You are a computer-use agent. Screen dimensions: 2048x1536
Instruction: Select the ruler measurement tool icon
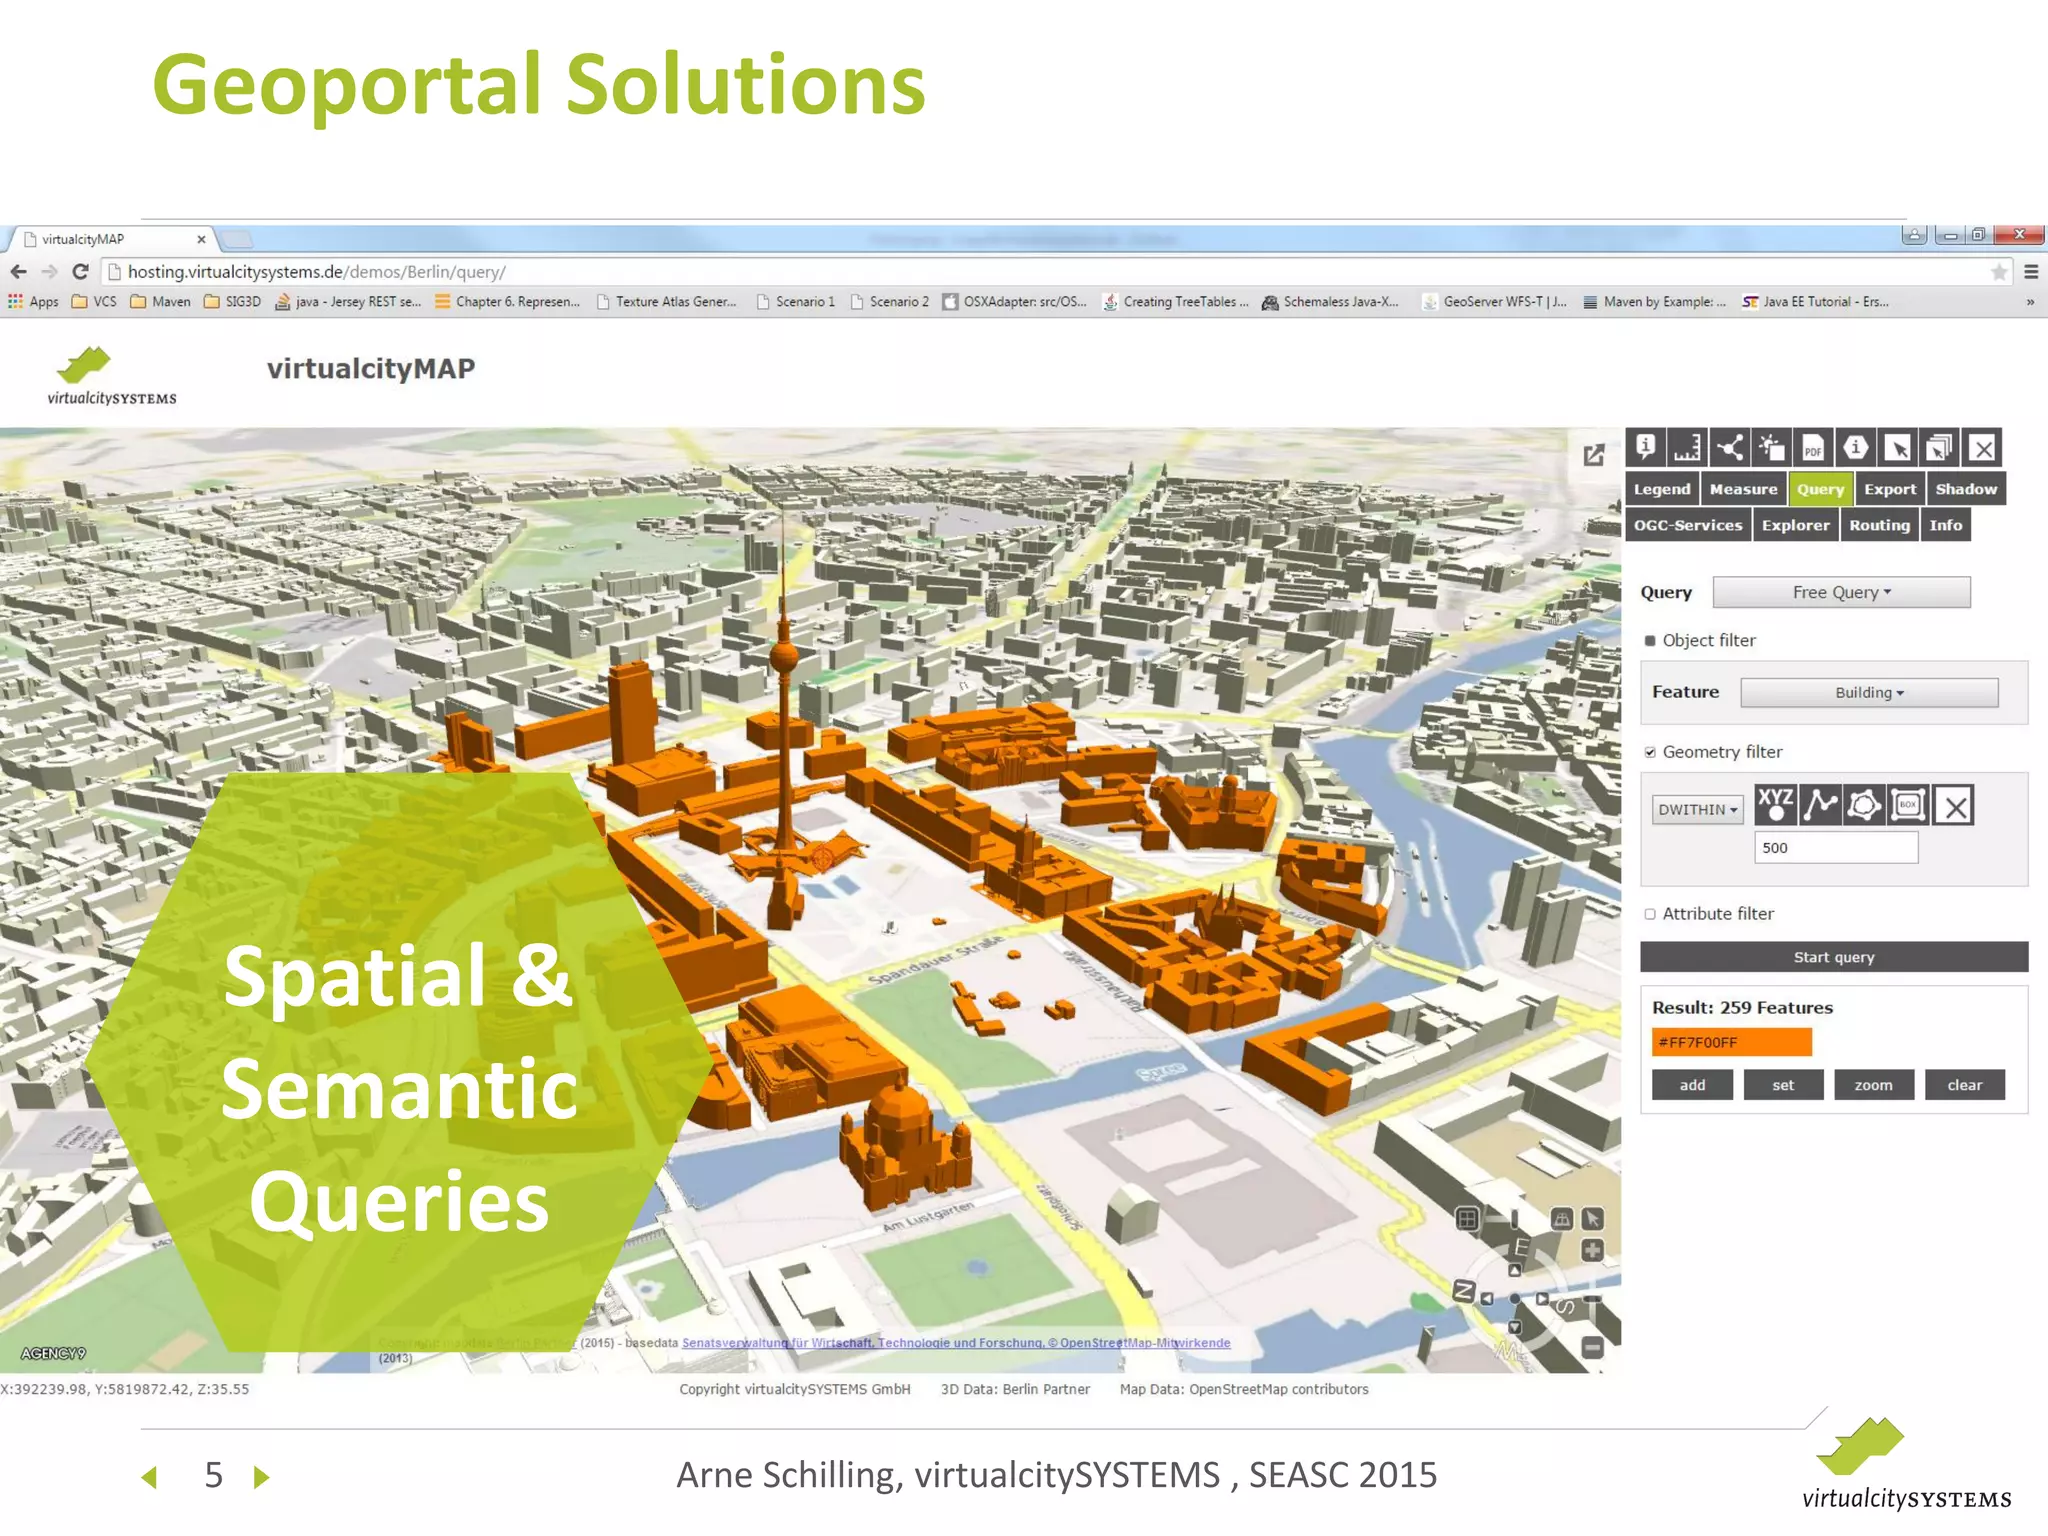[x=1688, y=448]
